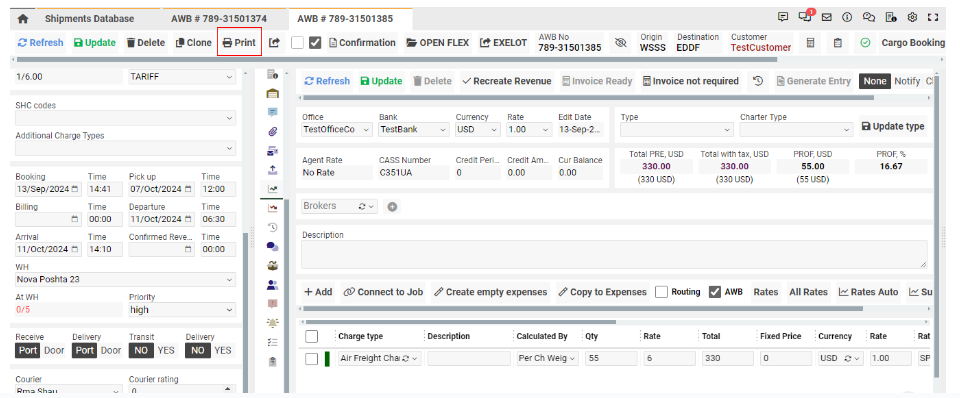Click the Connect to Job button

click(x=383, y=292)
